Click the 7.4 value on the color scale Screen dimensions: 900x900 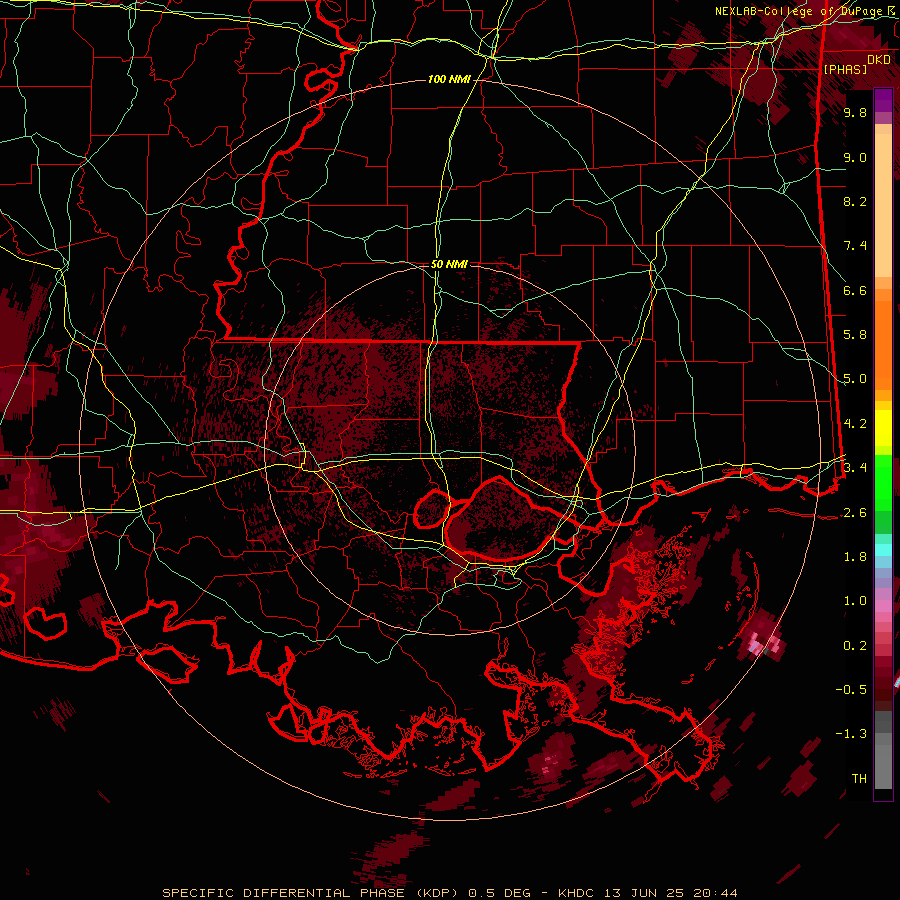(x=855, y=246)
